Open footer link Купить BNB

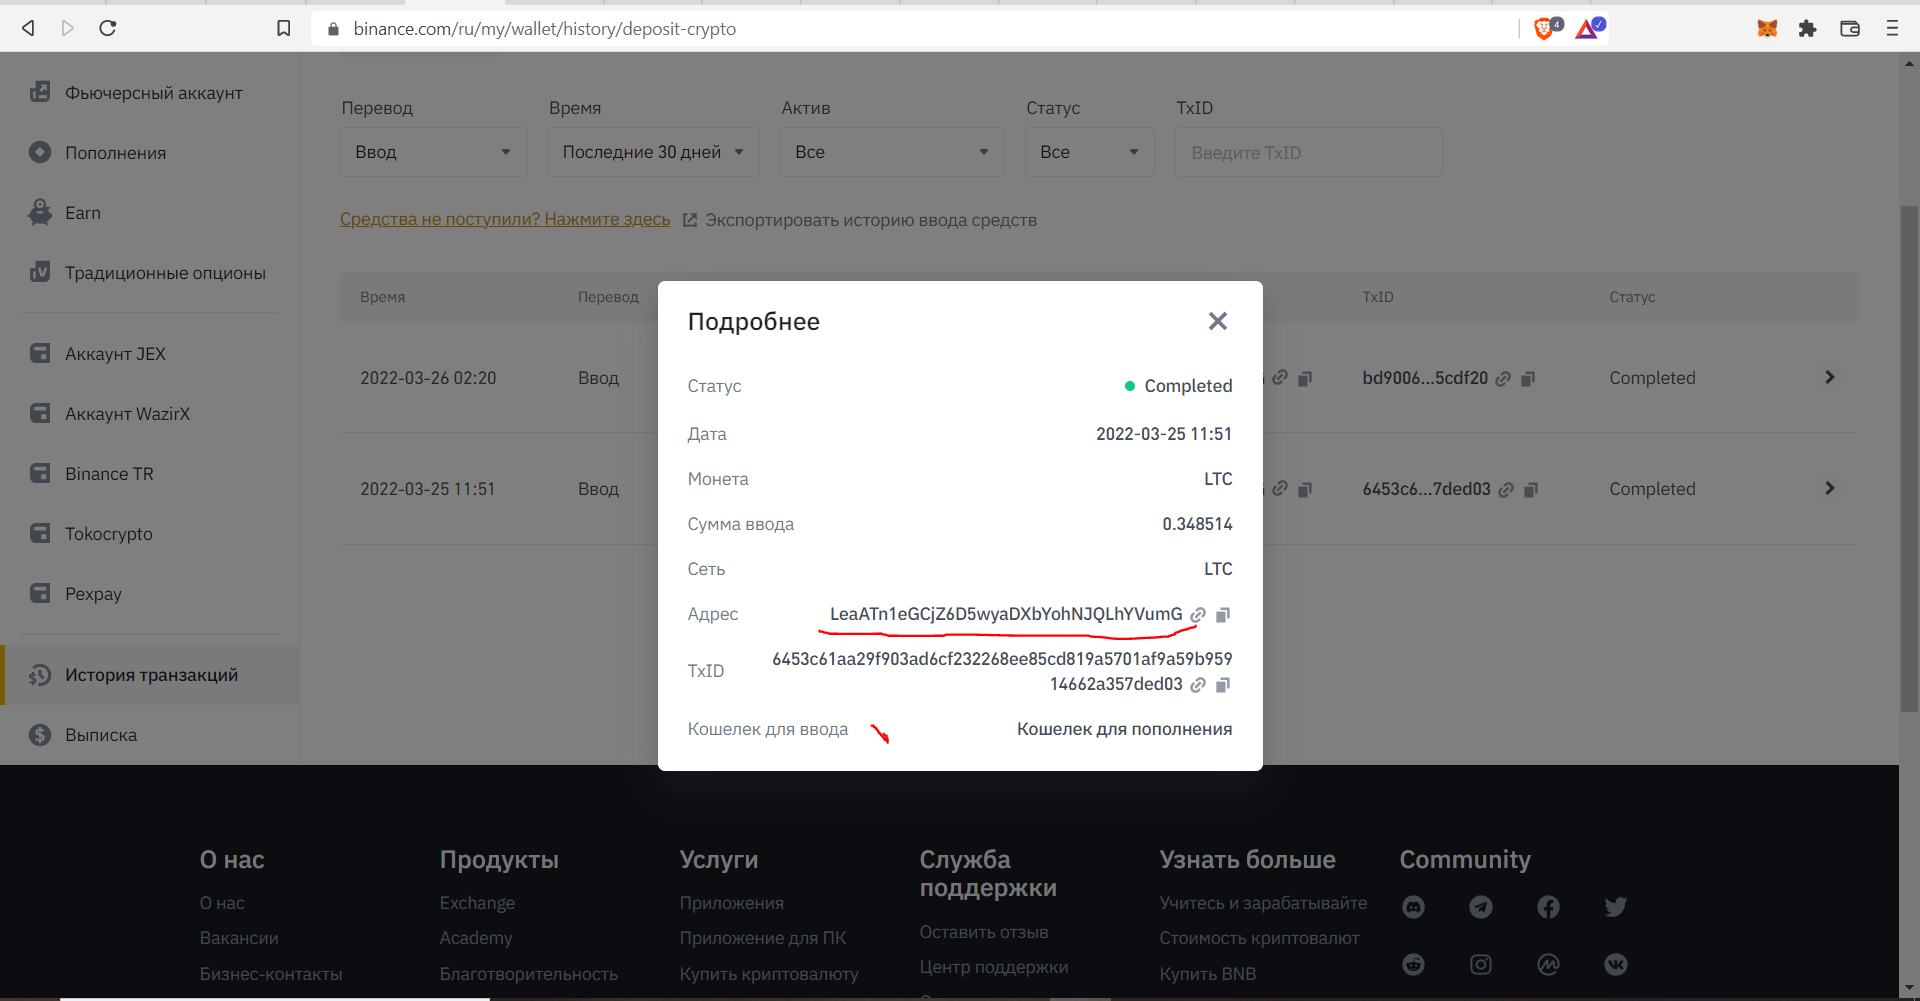click(1208, 974)
